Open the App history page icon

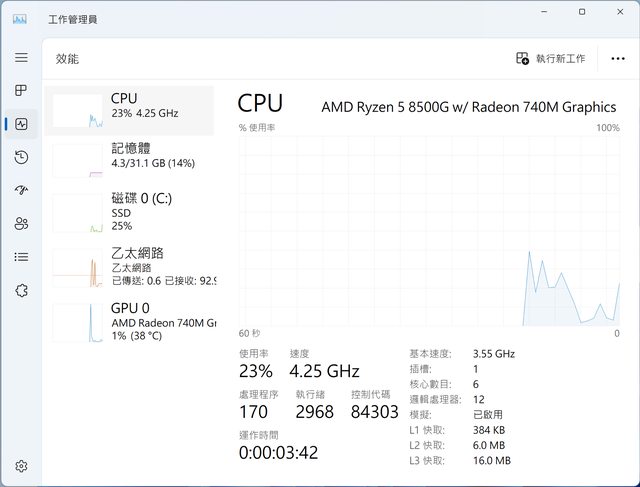[x=21, y=157]
